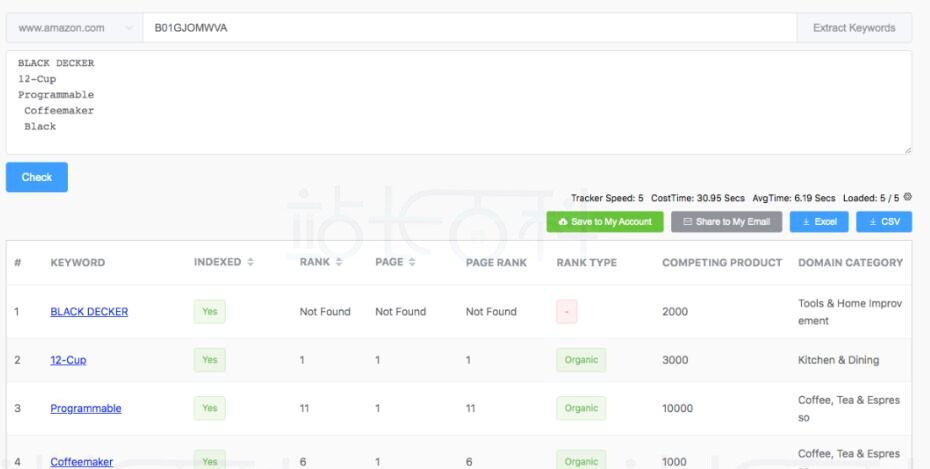Click rank value 11 for Programmable

(x=304, y=409)
